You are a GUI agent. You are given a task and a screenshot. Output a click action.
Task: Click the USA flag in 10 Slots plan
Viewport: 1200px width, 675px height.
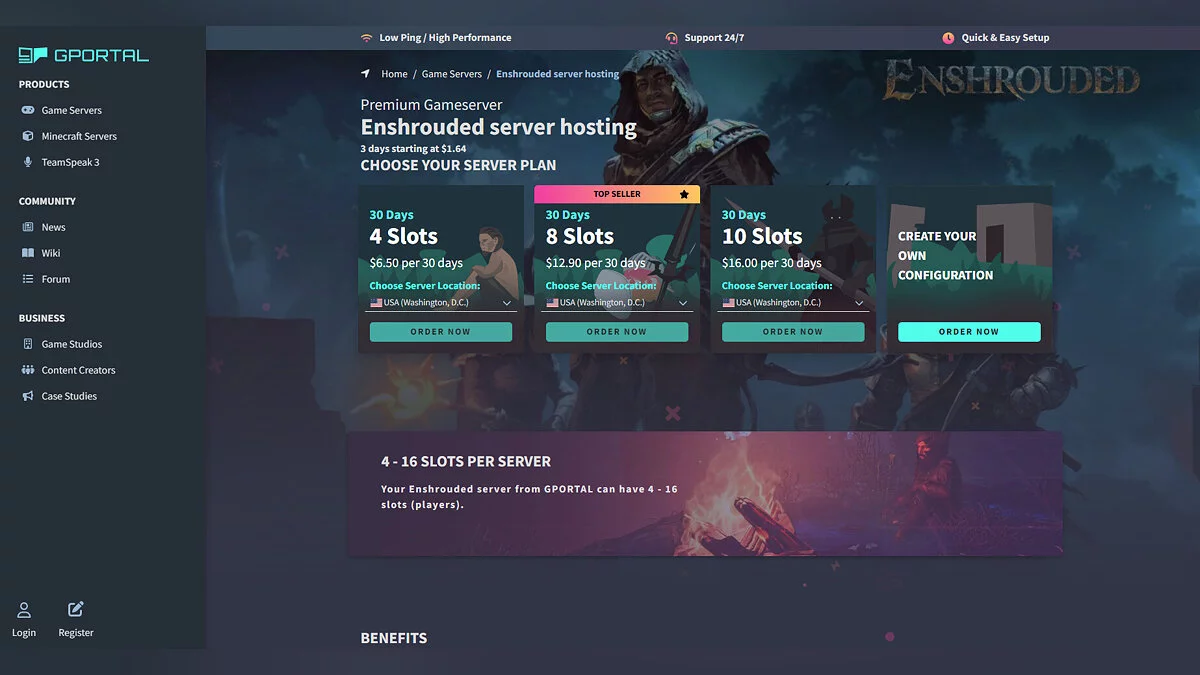[728, 302]
